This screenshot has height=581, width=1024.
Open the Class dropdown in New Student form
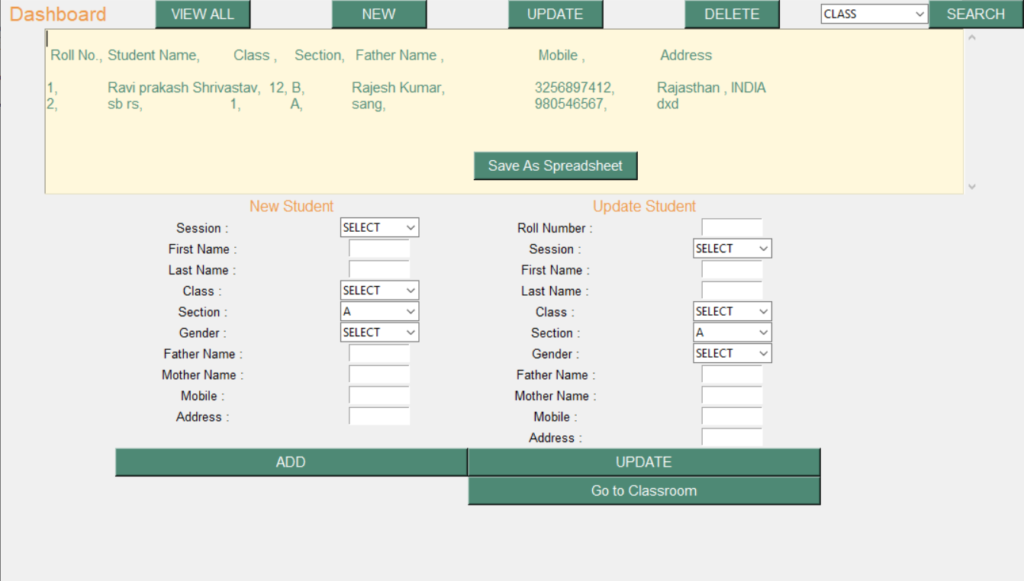[379, 290]
